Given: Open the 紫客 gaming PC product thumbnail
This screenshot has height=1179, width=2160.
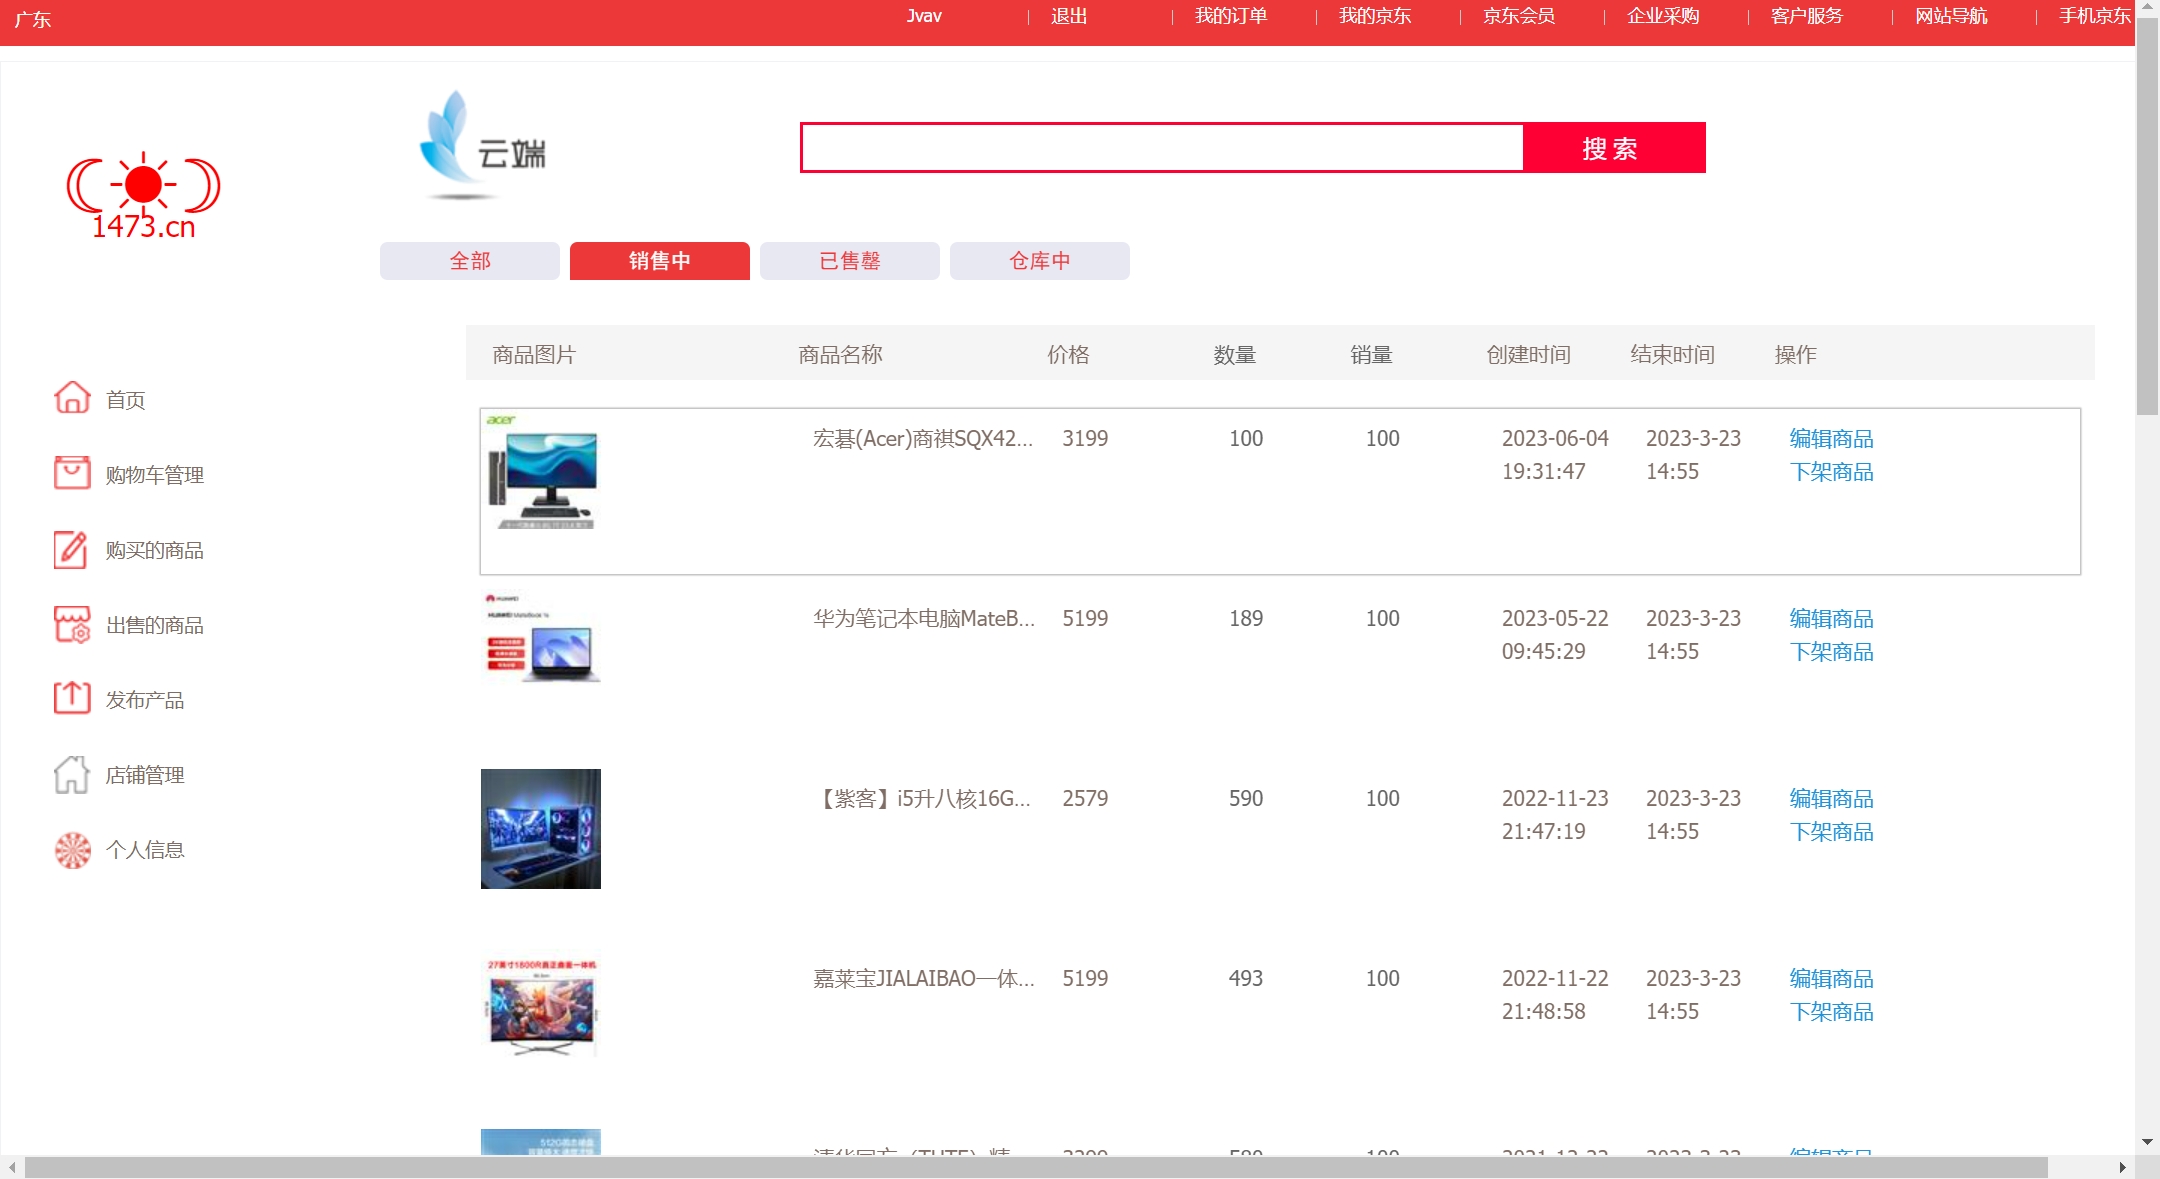Looking at the screenshot, I should [x=541, y=829].
